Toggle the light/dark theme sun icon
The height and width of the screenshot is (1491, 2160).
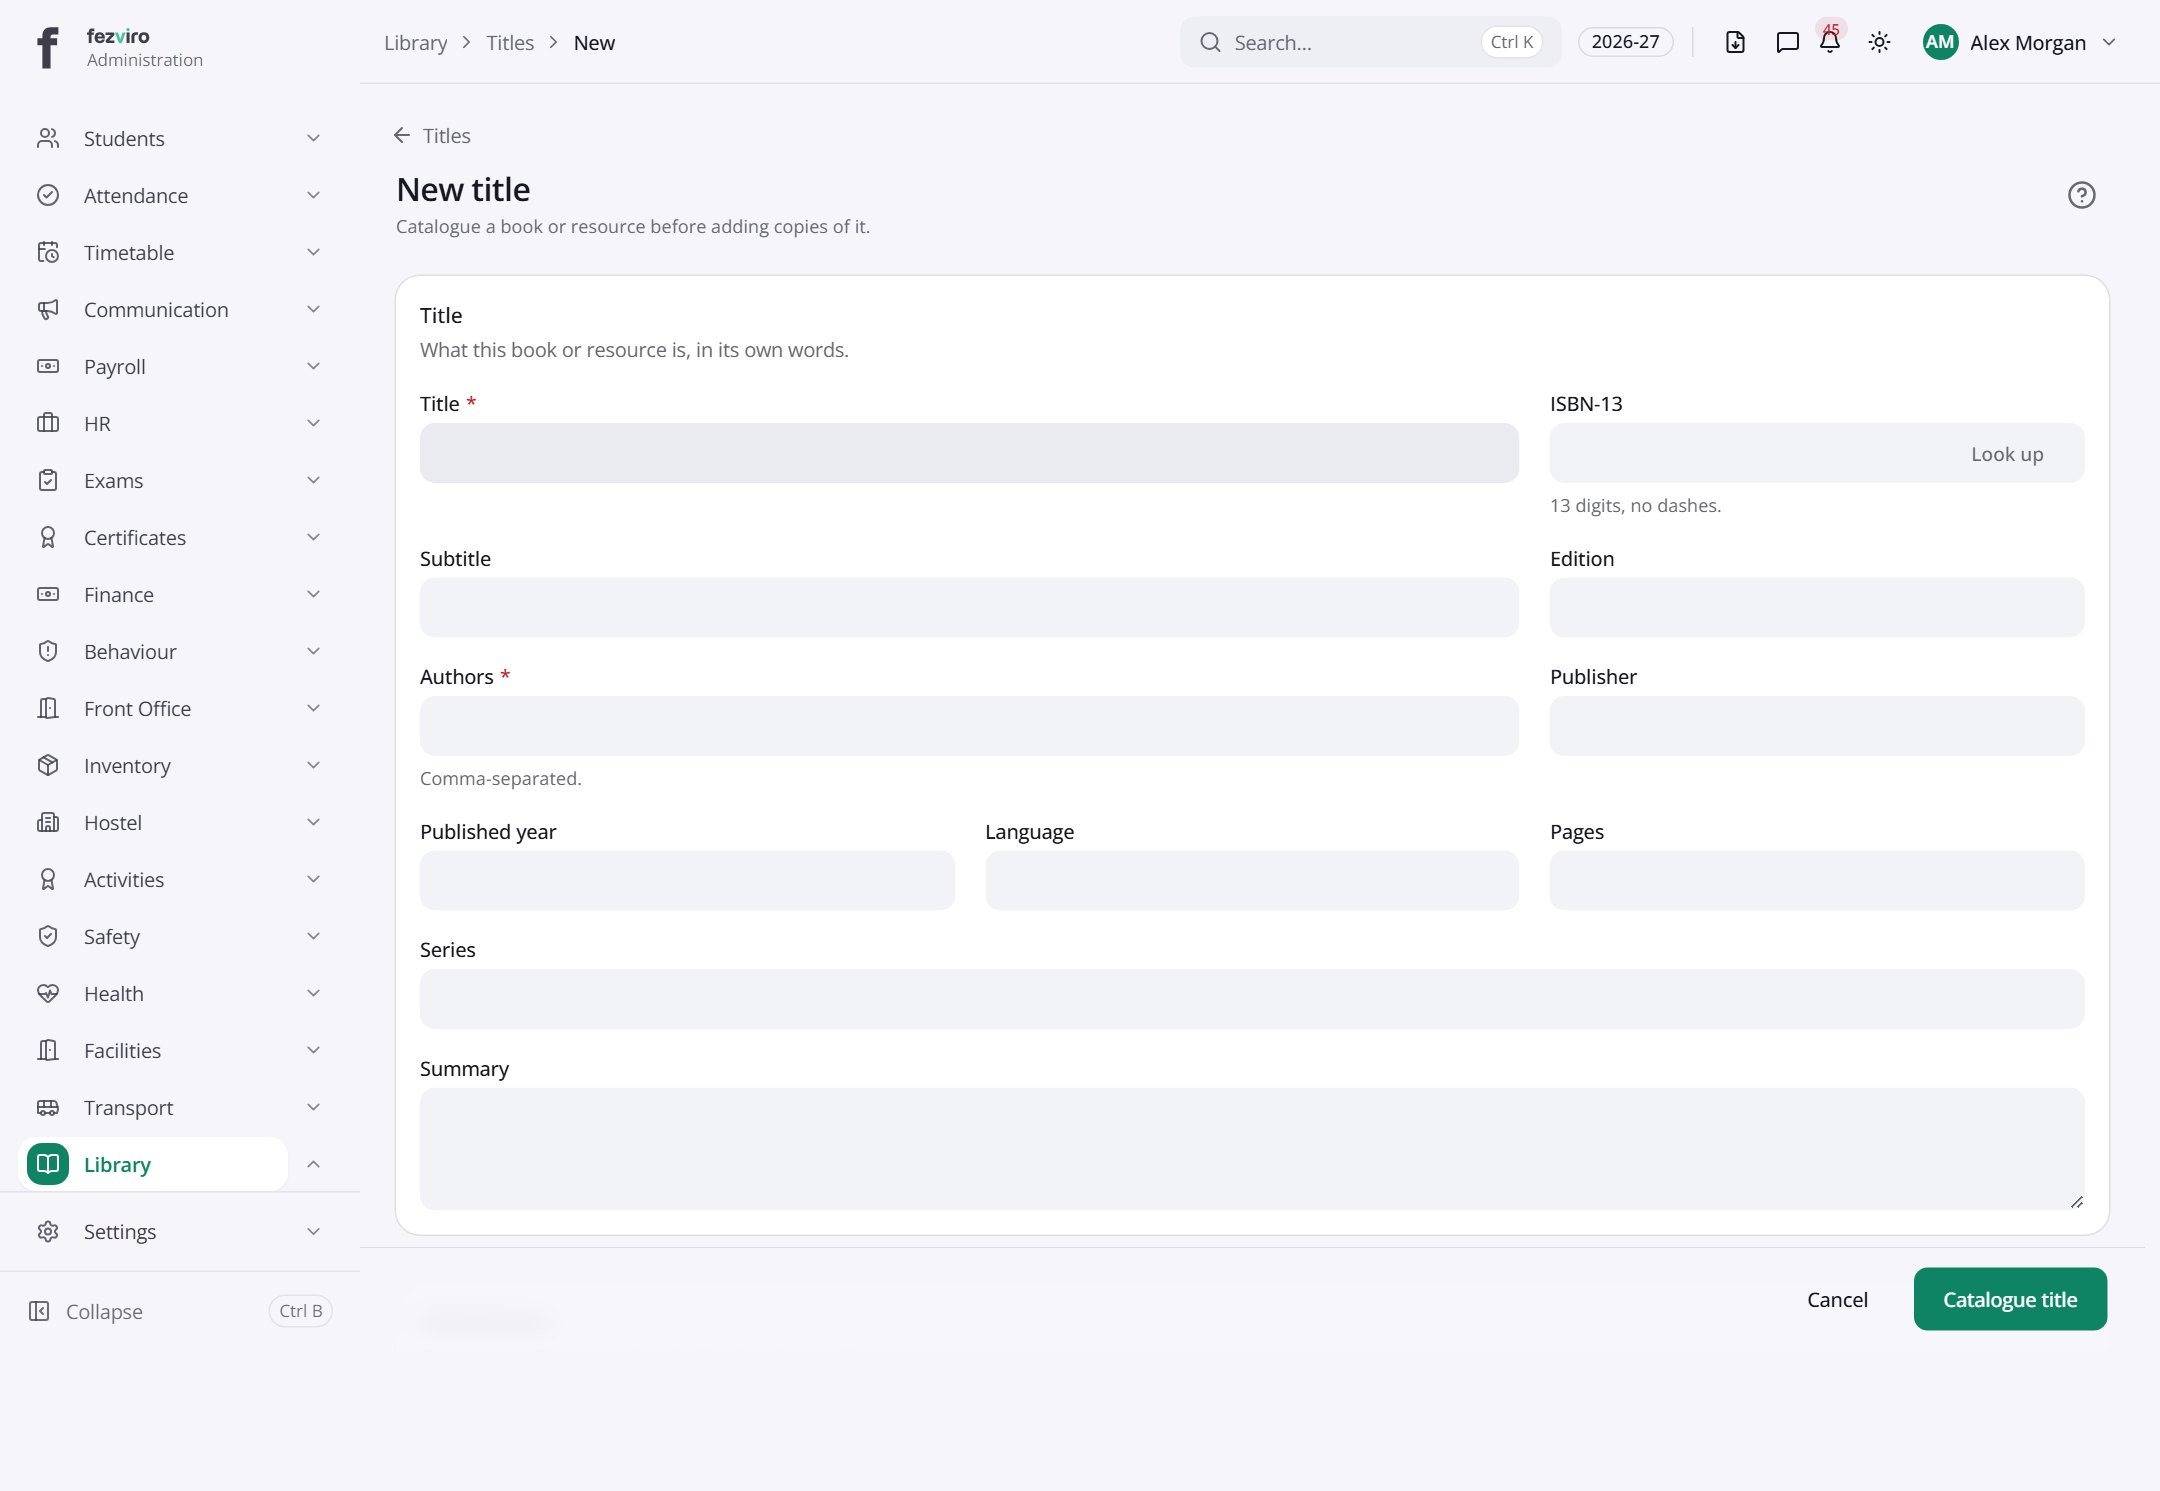(x=1879, y=42)
